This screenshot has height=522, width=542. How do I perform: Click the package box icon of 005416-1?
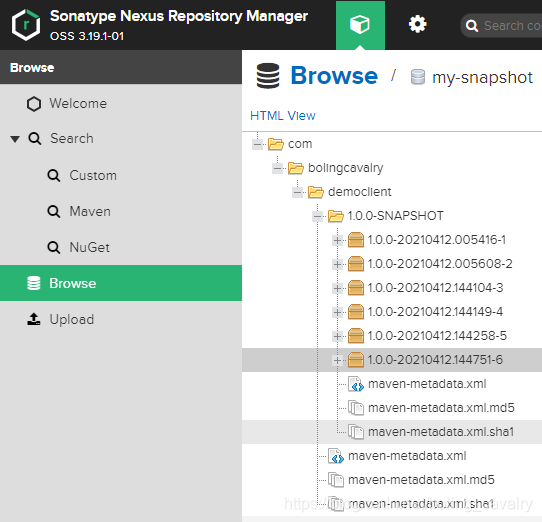[356, 240]
